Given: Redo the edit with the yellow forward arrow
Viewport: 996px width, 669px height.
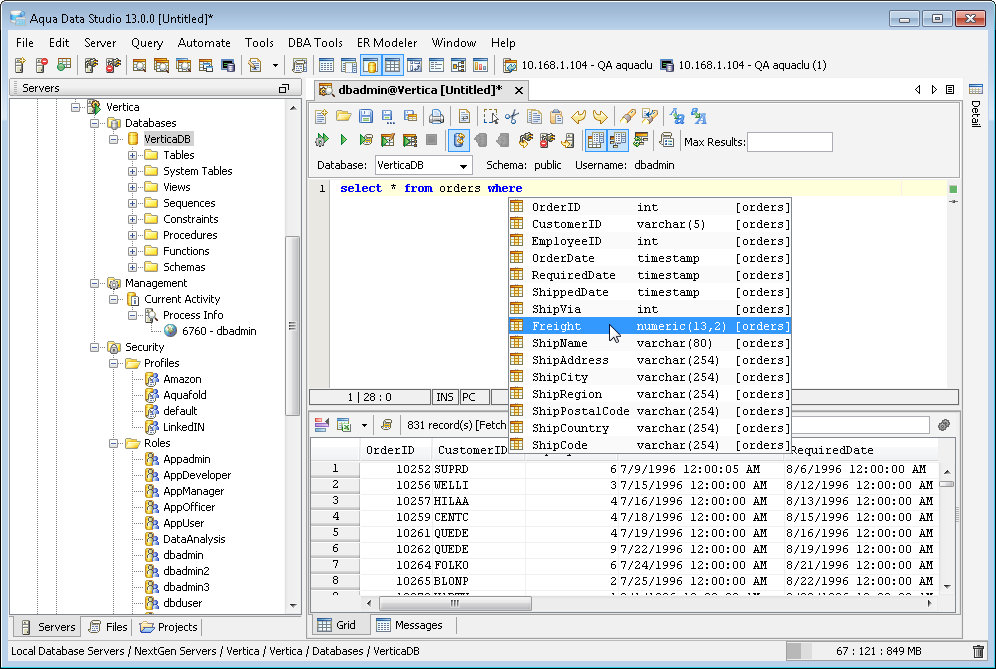Looking at the screenshot, I should [x=600, y=116].
